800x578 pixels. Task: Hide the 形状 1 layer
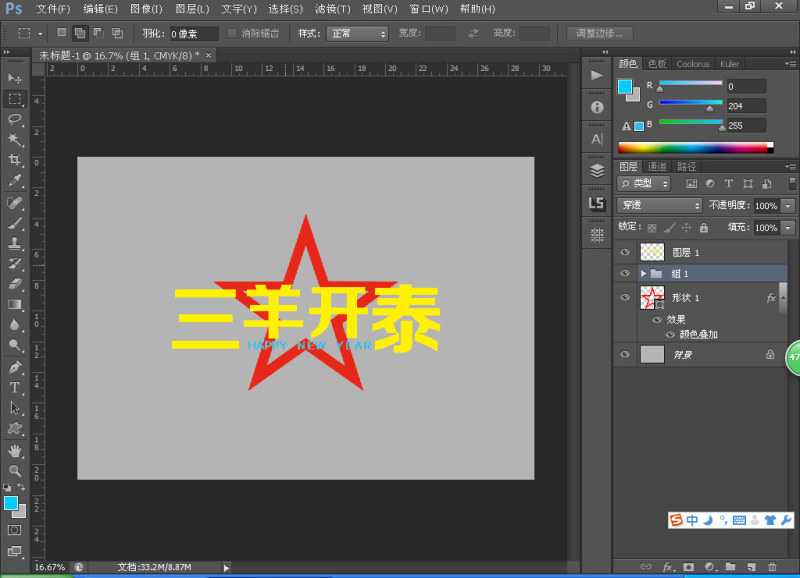click(x=625, y=297)
